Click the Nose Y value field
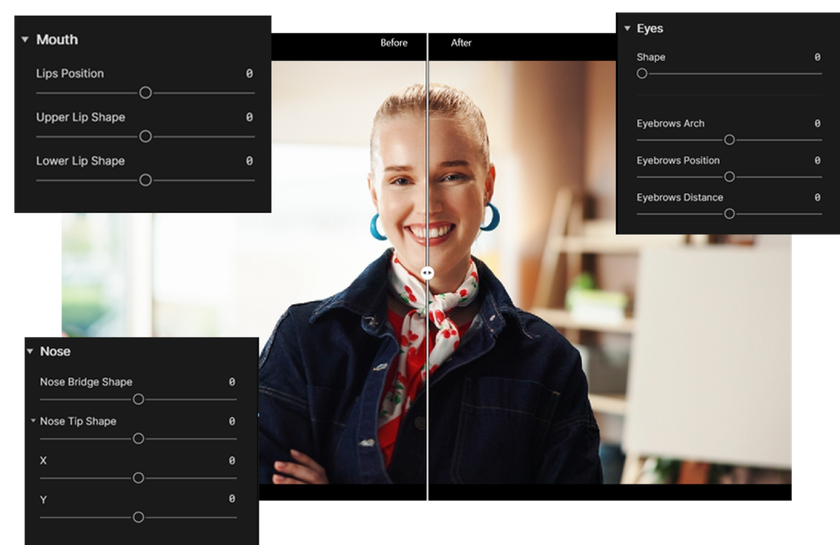Image resolution: width=840 pixels, height=545 pixels. [x=232, y=499]
